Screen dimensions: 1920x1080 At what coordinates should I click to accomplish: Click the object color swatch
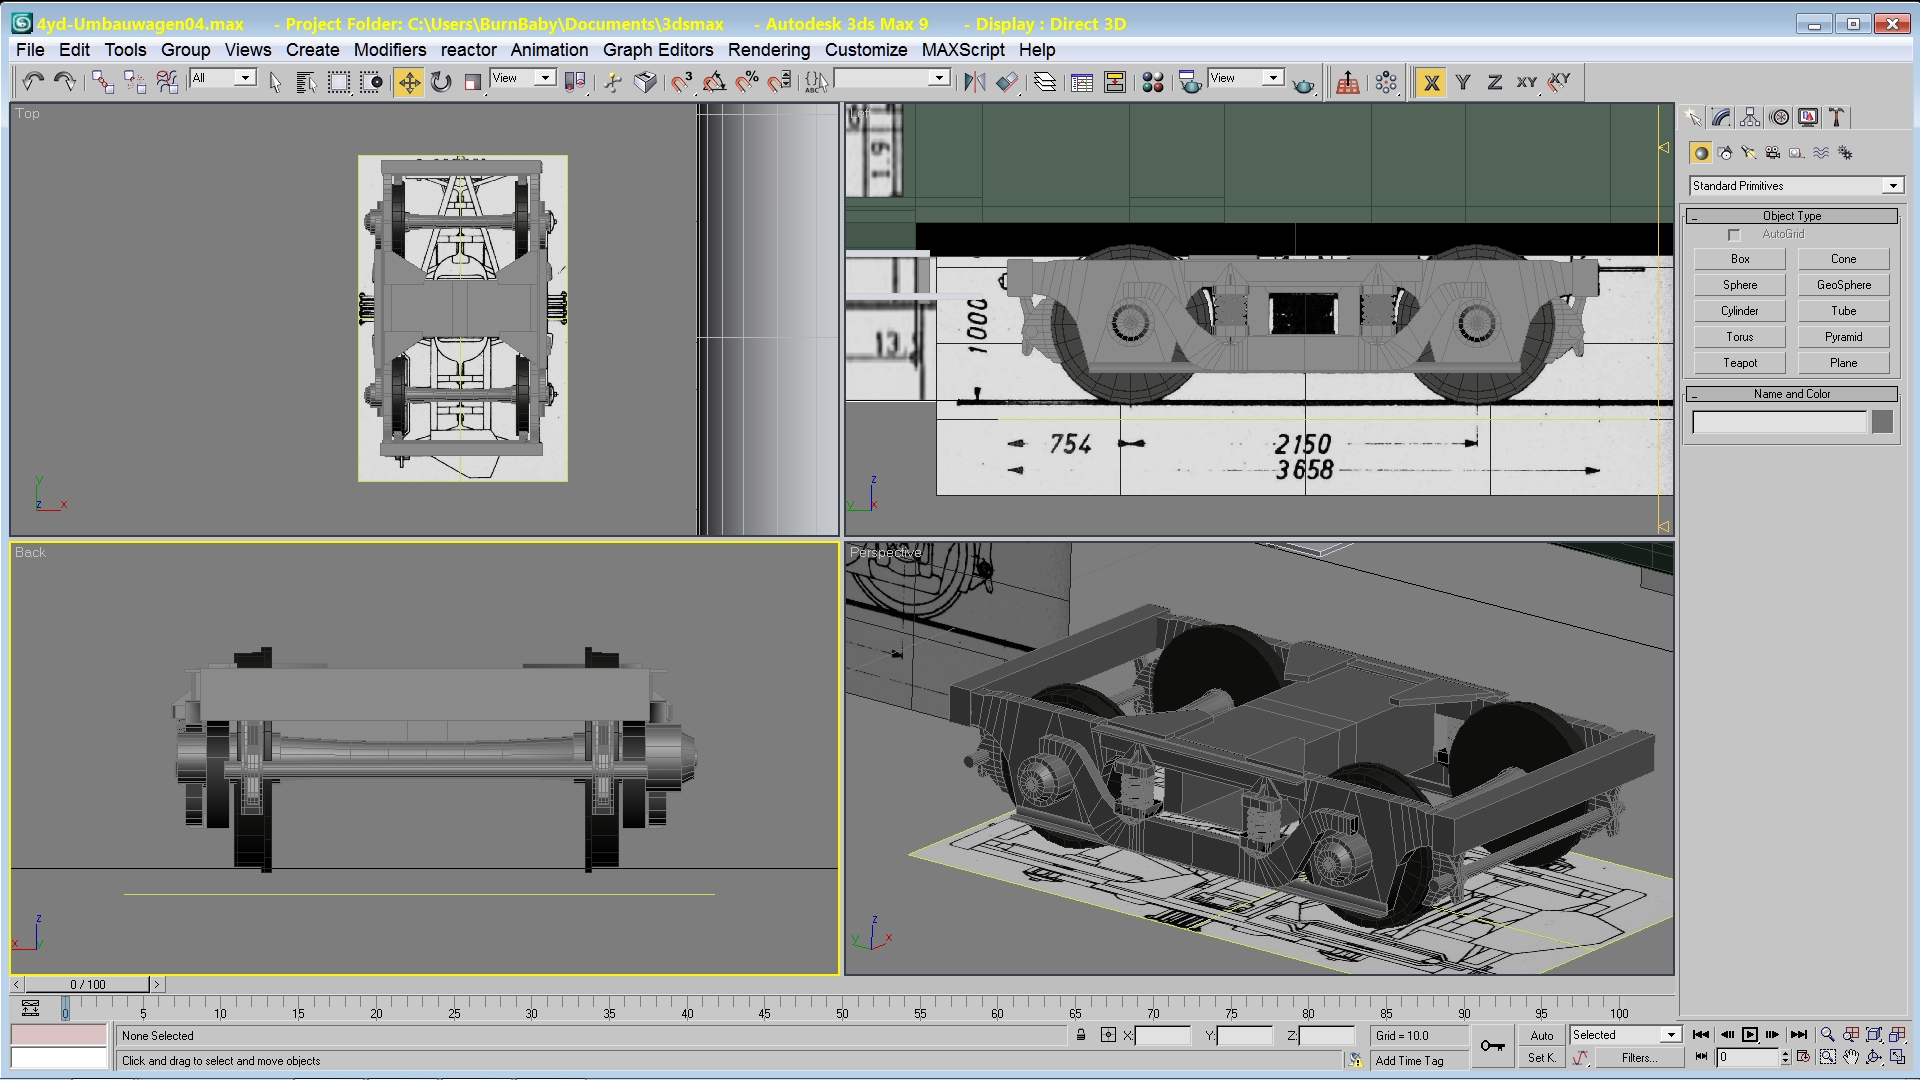[x=1882, y=422]
